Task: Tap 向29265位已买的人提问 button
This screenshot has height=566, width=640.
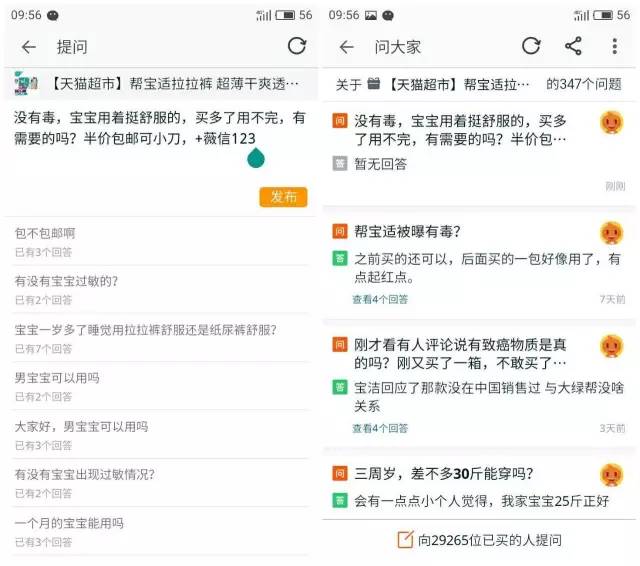Action: [479, 540]
